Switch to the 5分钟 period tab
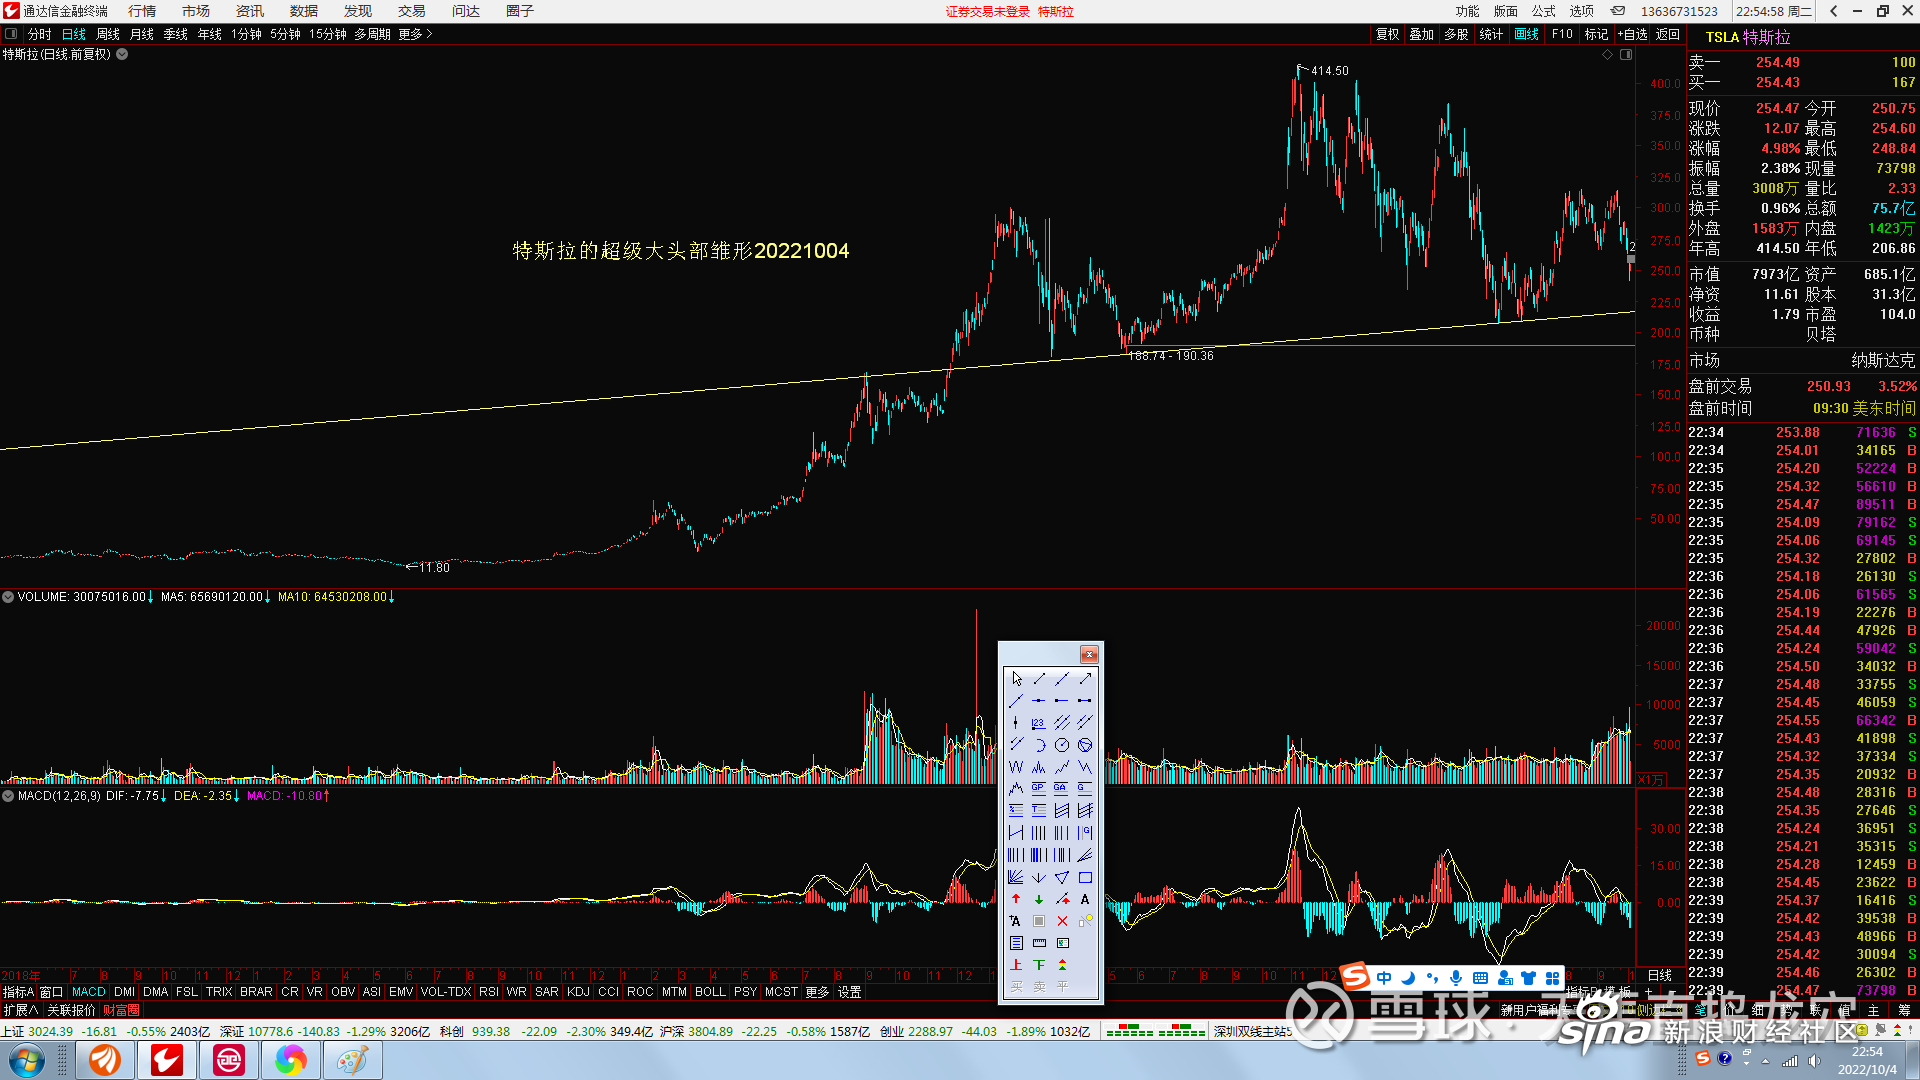This screenshot has height=1080, width=1920. pos(285,34)
